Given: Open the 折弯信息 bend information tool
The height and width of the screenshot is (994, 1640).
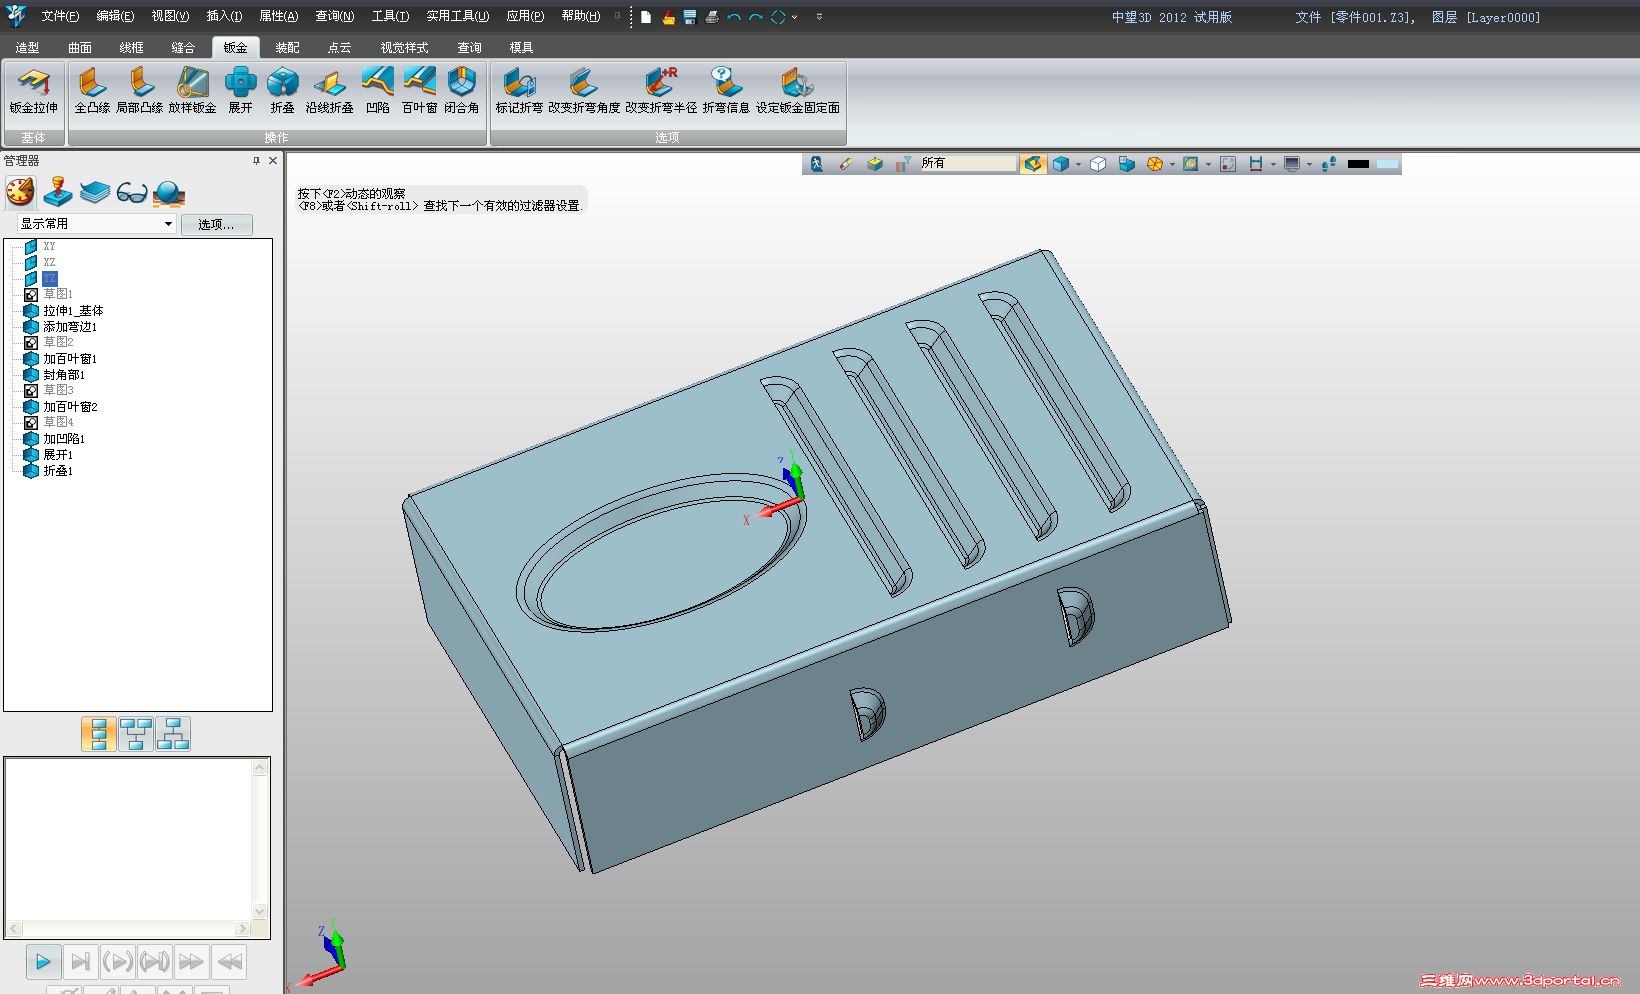Looking at the screenshot, I should coord(726,92).
